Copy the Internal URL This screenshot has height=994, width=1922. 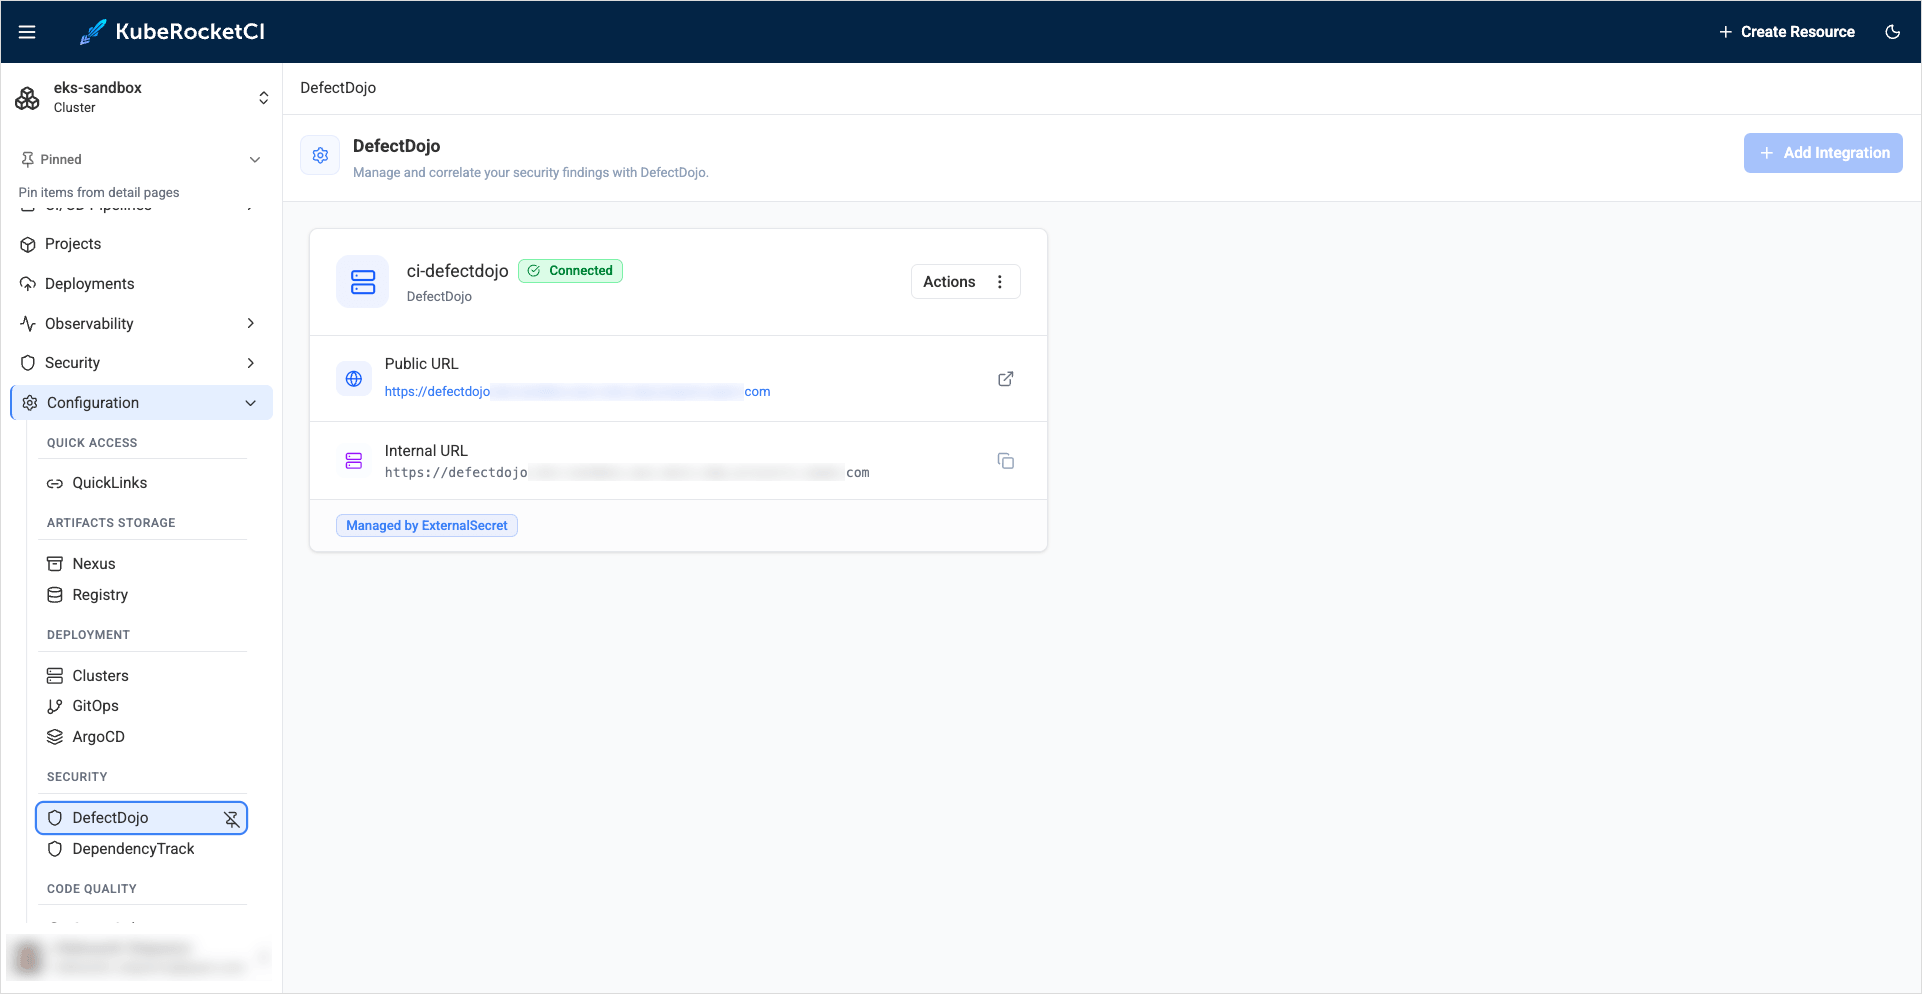coord(1006,461)
